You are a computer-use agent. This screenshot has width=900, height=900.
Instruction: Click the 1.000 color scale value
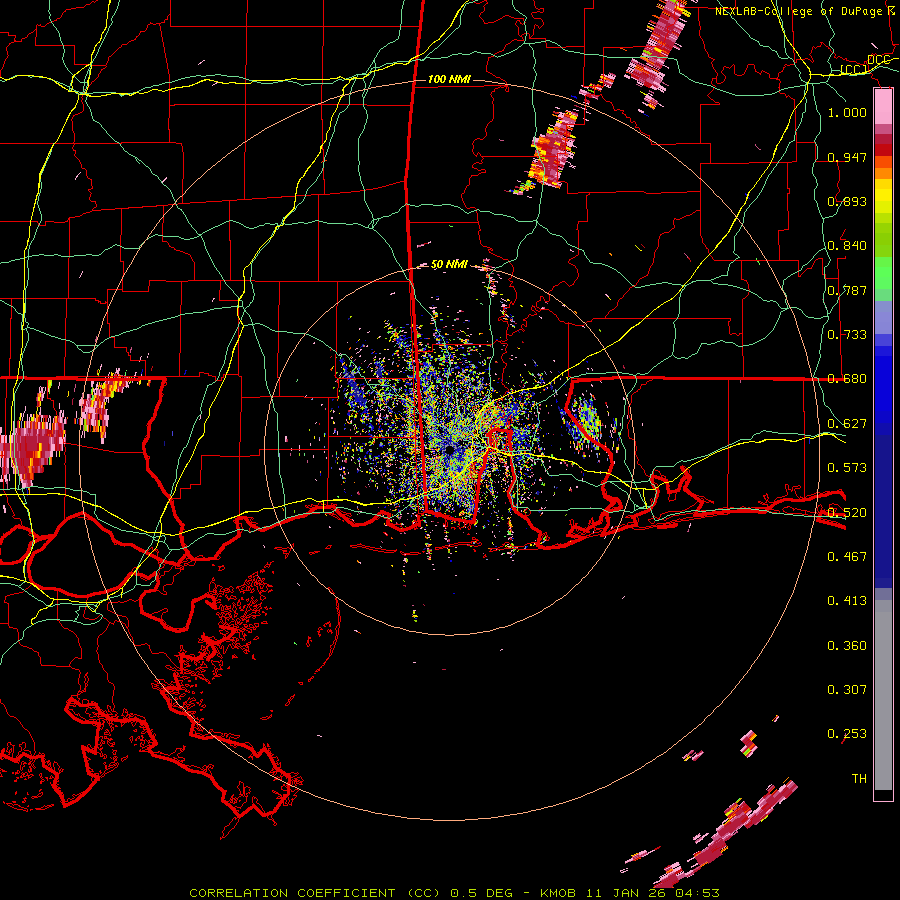[847, 112]
